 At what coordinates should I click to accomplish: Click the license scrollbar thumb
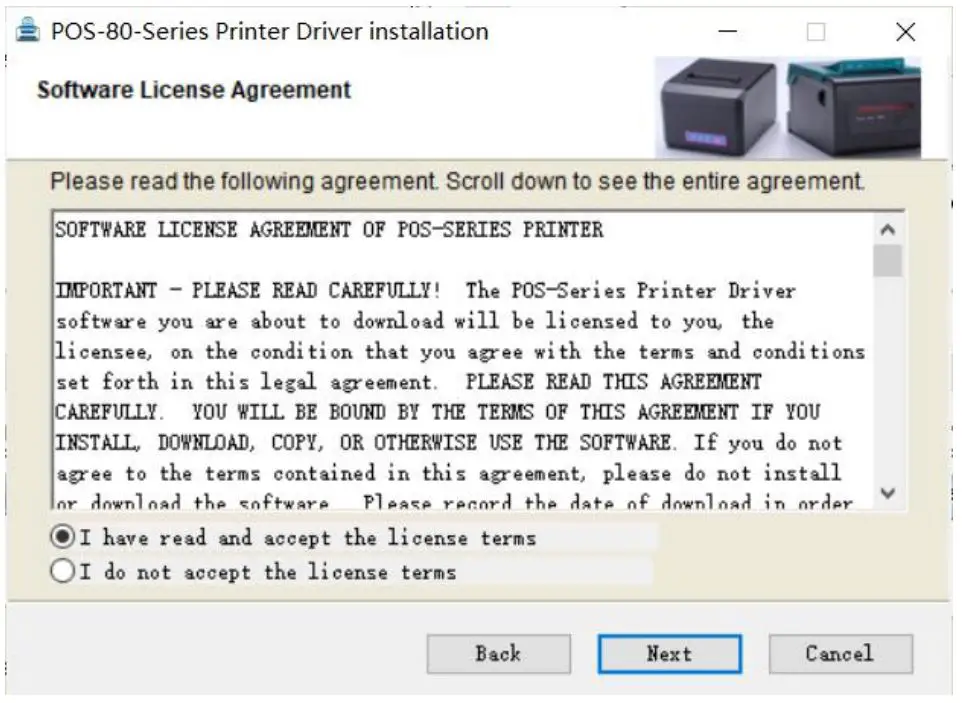coord(888,260)
